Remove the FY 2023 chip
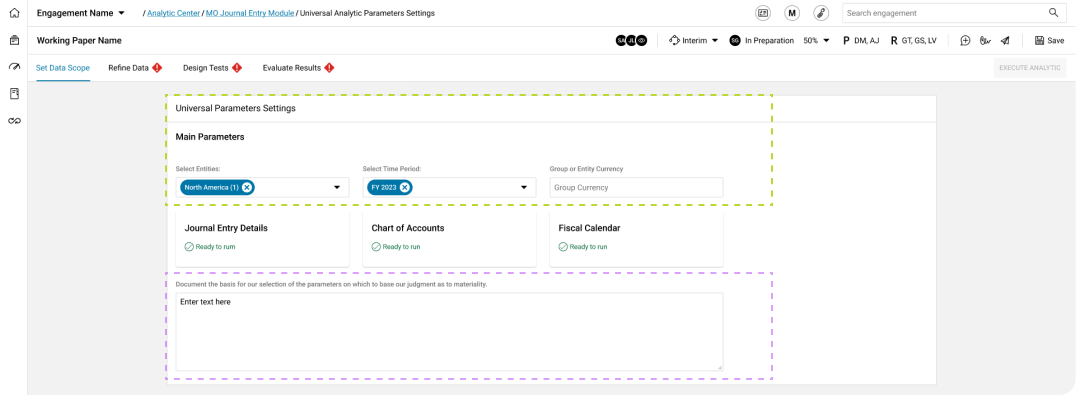This screenshot has width=1076, height=395. (405, 187)
